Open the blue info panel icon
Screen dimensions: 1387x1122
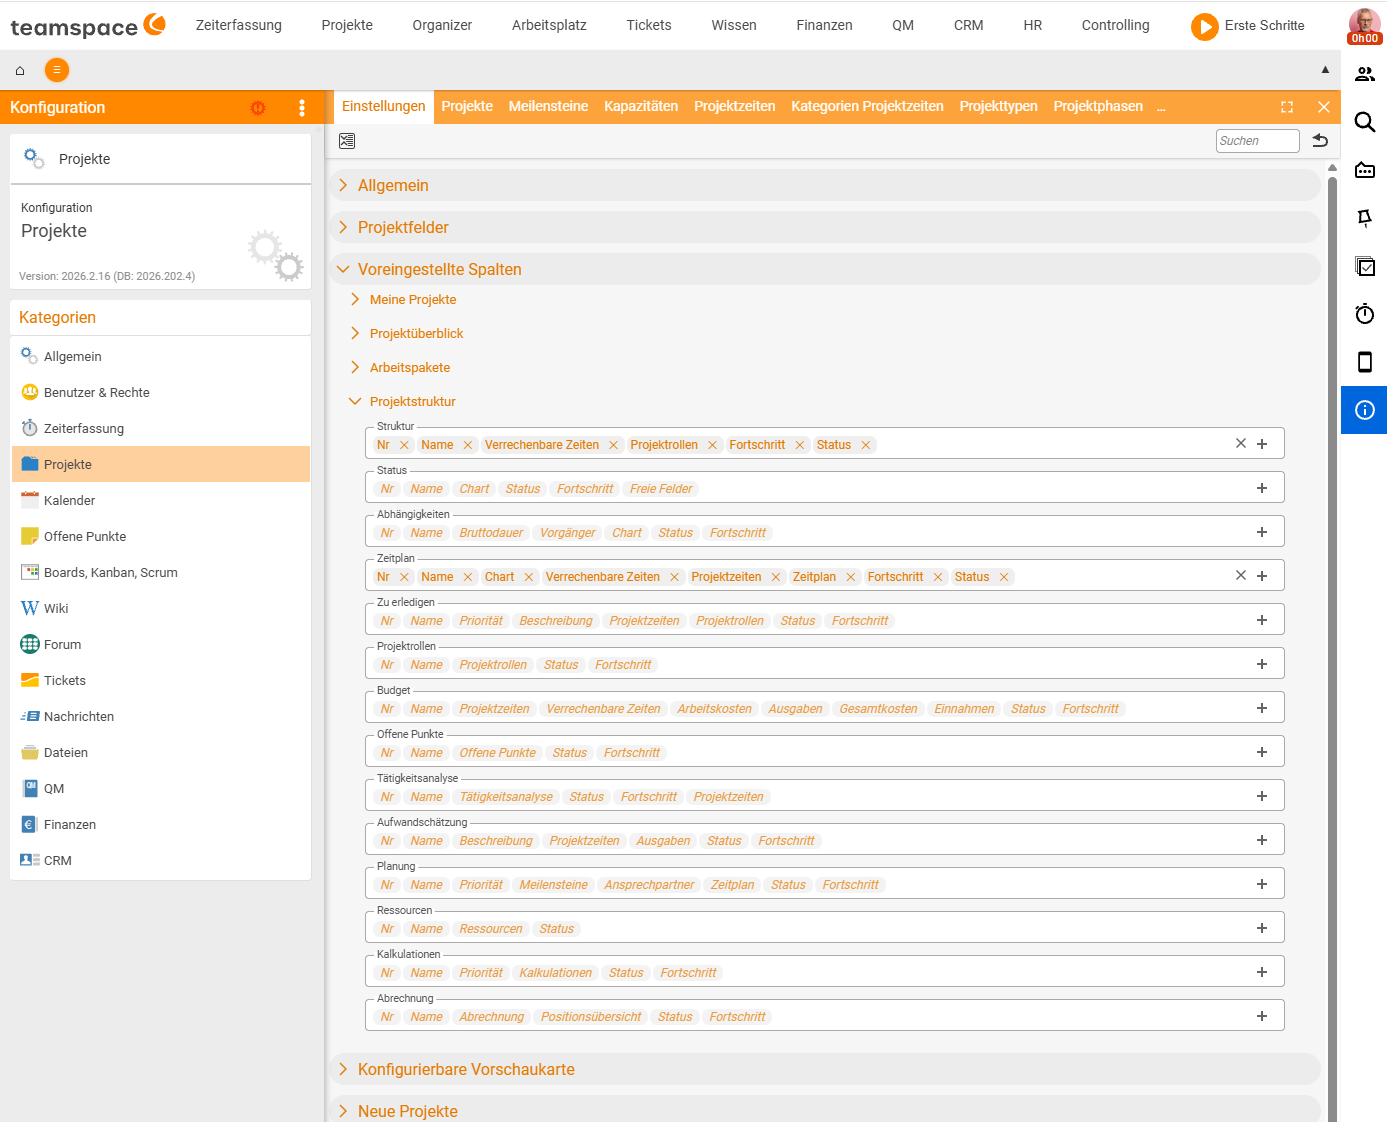tap(1365, 410)
